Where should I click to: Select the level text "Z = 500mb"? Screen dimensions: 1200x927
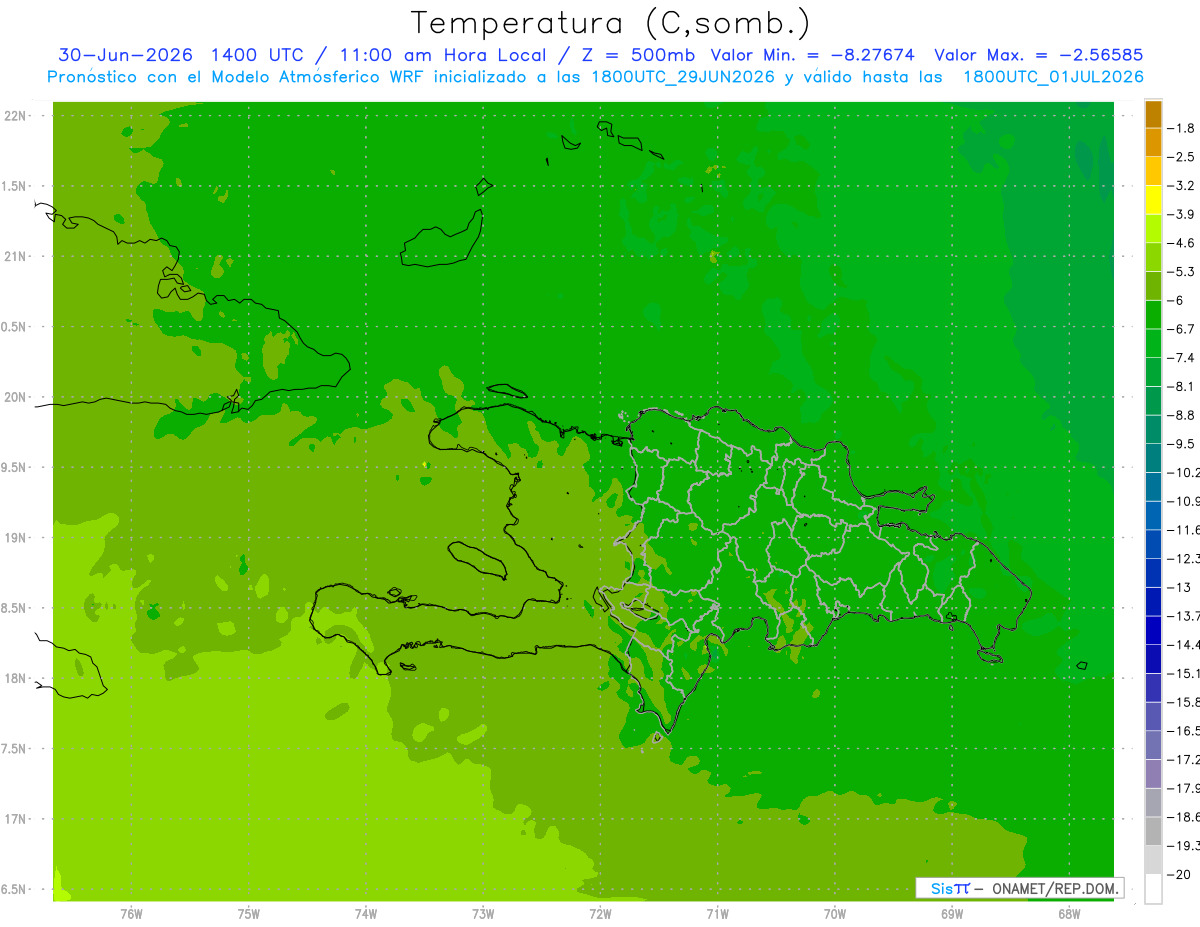click(x=639, y=55)
